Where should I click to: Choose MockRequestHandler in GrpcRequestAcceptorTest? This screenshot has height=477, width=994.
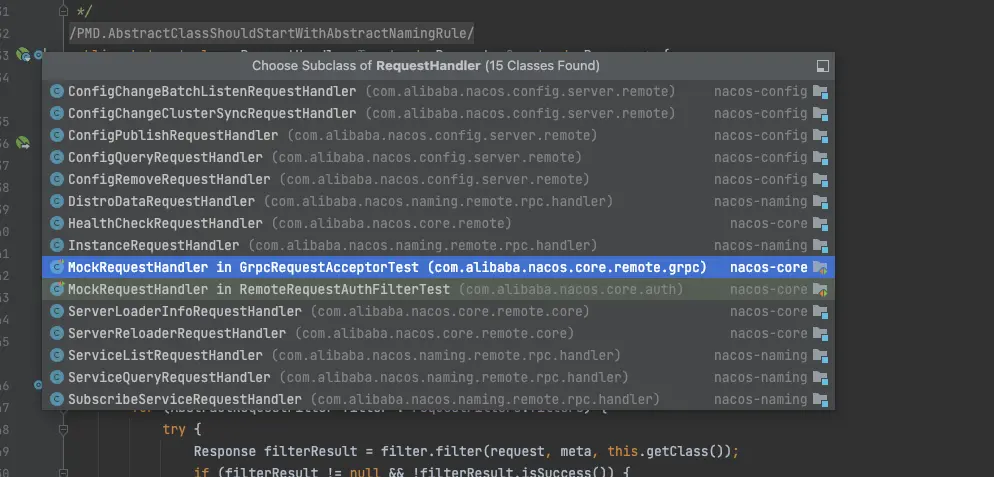coord(438,268)
